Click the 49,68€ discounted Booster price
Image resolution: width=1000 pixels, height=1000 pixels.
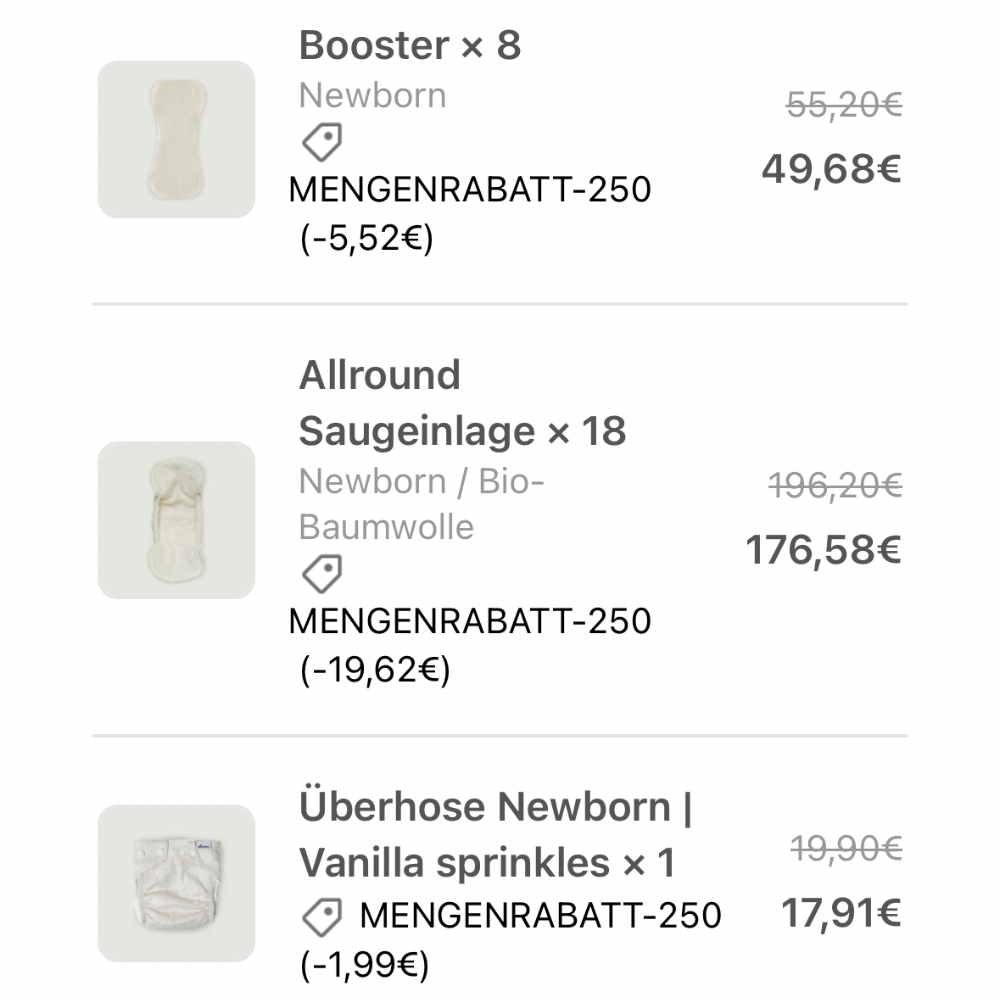click(x=831, y=169)
